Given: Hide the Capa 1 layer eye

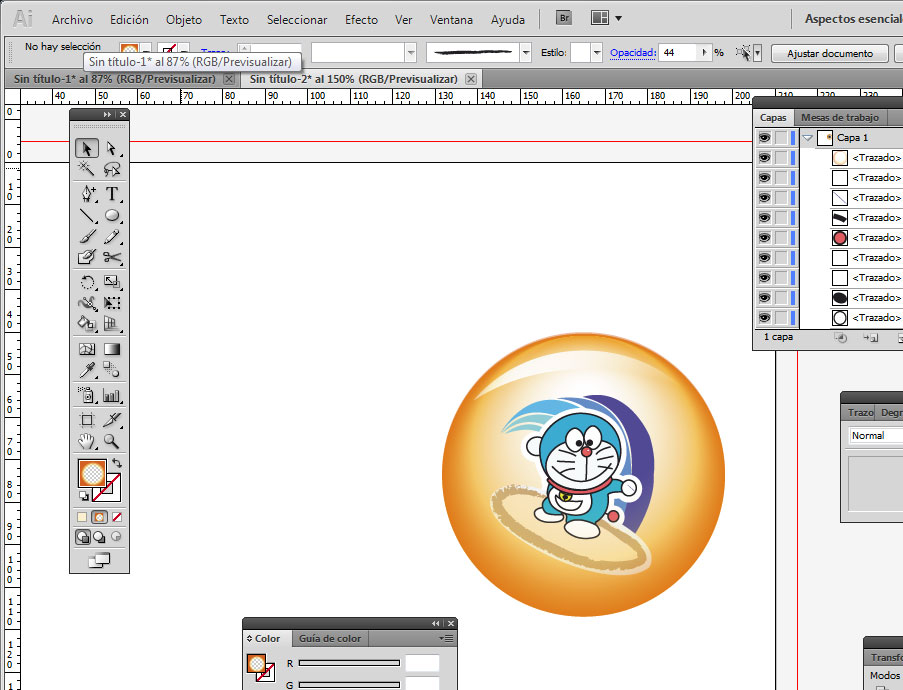Looking at the screenshot, I should pyautogui.click(x=764, y=138).
